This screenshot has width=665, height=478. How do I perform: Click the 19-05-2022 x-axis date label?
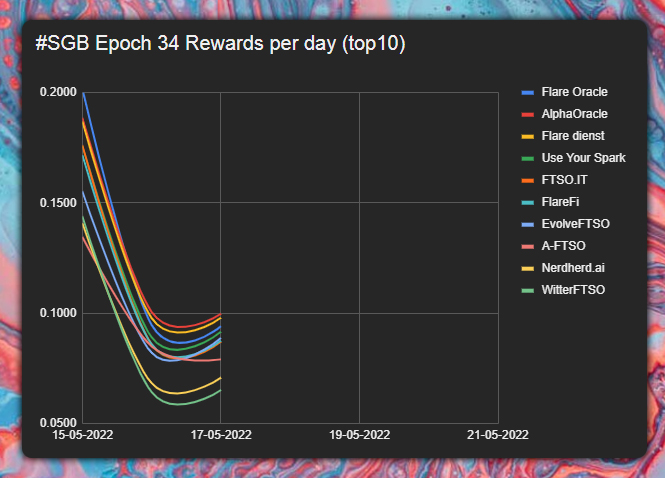point(360,435)
